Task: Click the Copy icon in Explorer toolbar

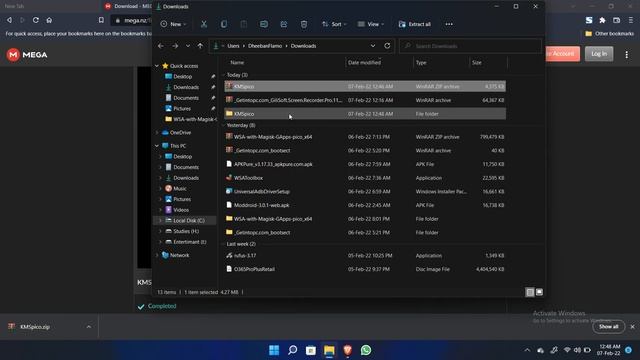Action: click(x=224, y=24)
